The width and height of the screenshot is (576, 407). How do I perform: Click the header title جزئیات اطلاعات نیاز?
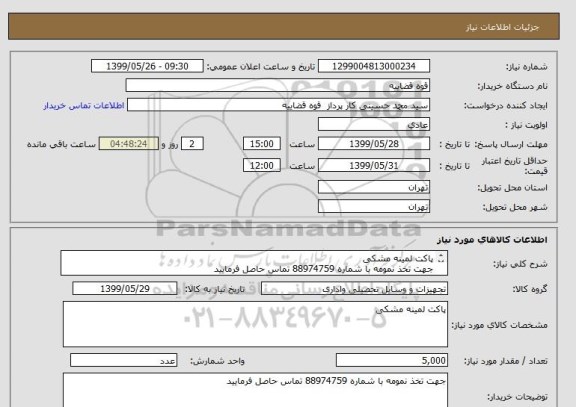502,28
